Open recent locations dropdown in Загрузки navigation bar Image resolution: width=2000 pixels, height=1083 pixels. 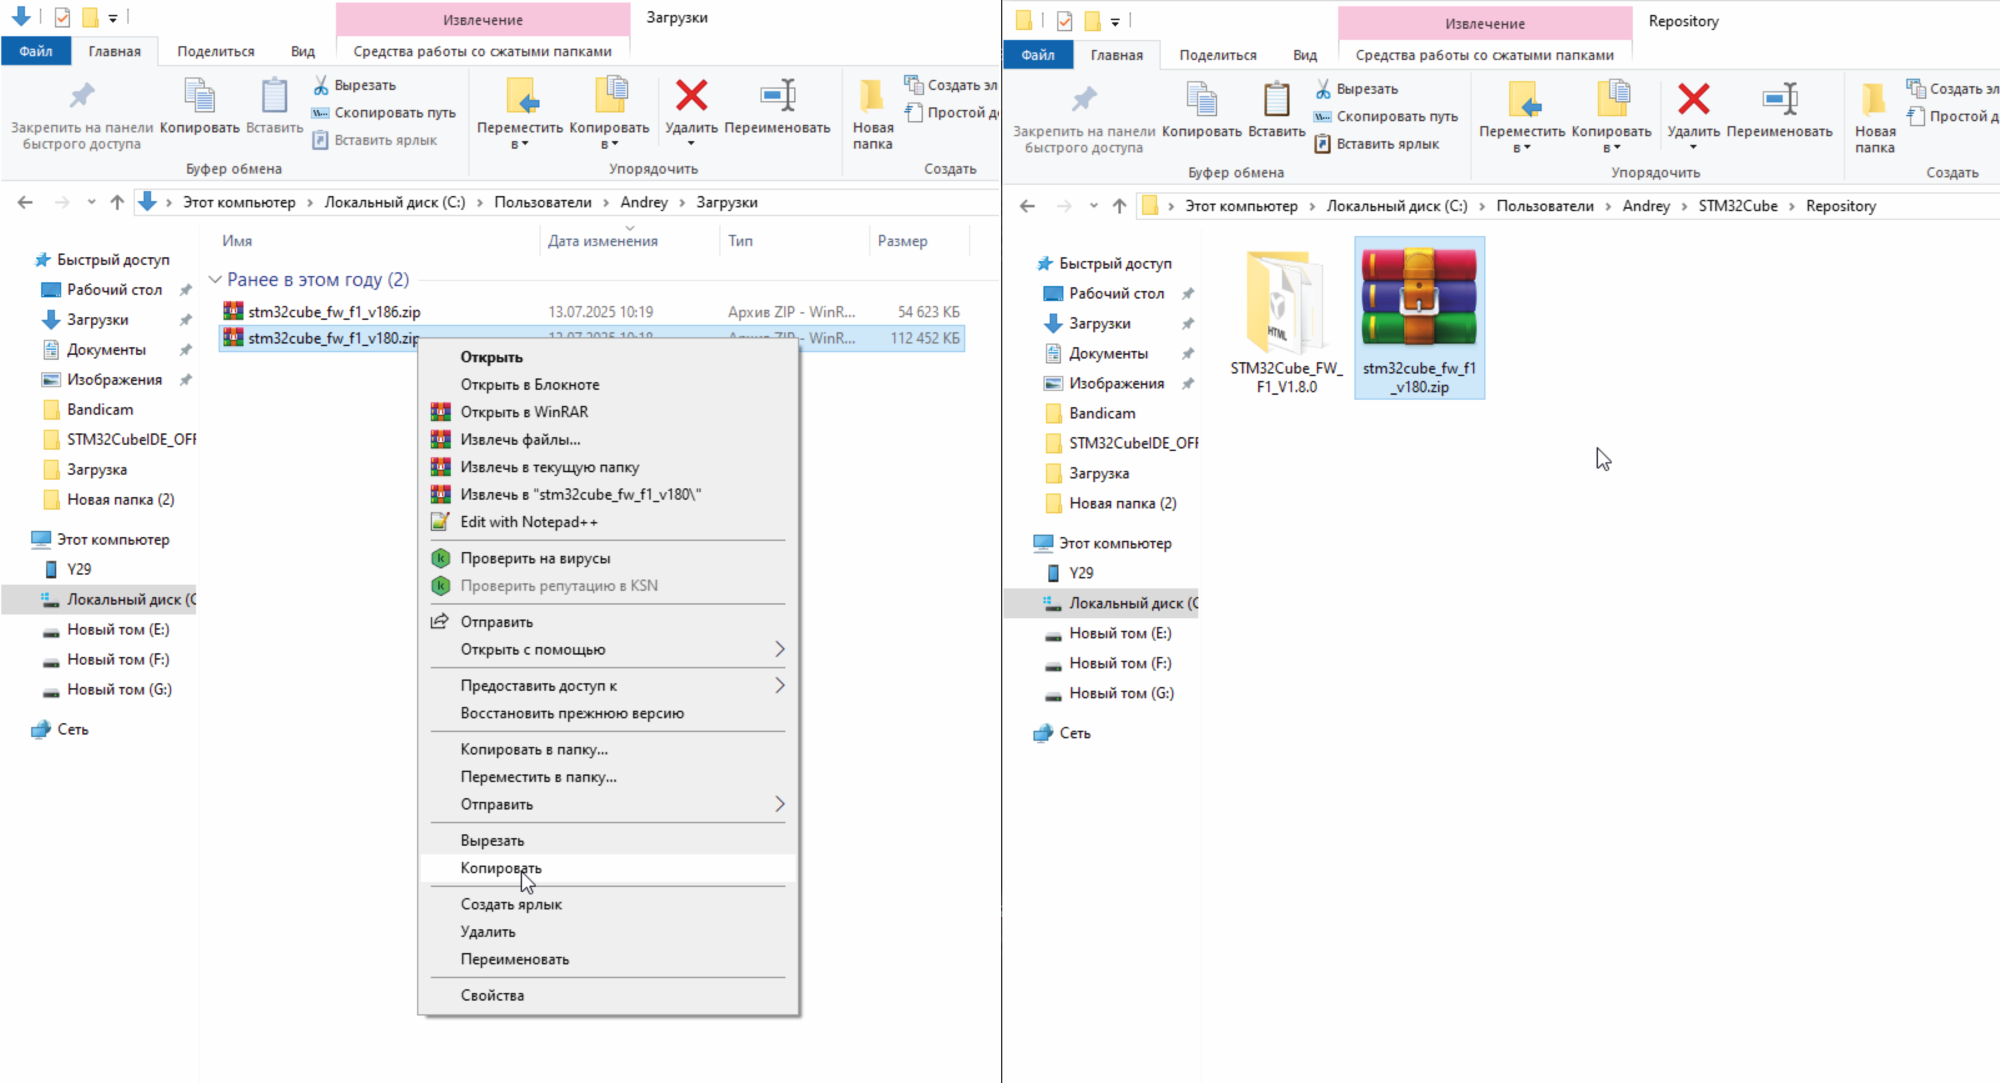(91, 202)
